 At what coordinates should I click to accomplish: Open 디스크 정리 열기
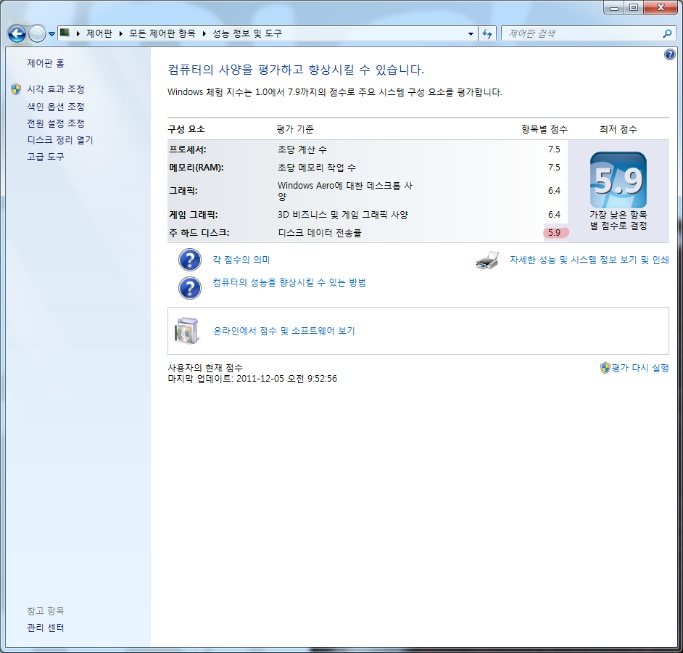[x=60, y=140]
